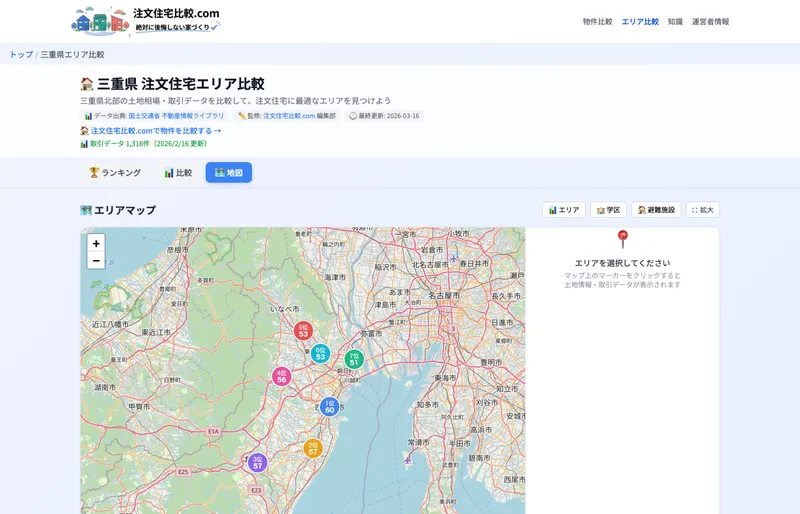800x514 pixels.
Task: Select the purple 3位 marker scoring 57
Action: (x=258, y=462)
